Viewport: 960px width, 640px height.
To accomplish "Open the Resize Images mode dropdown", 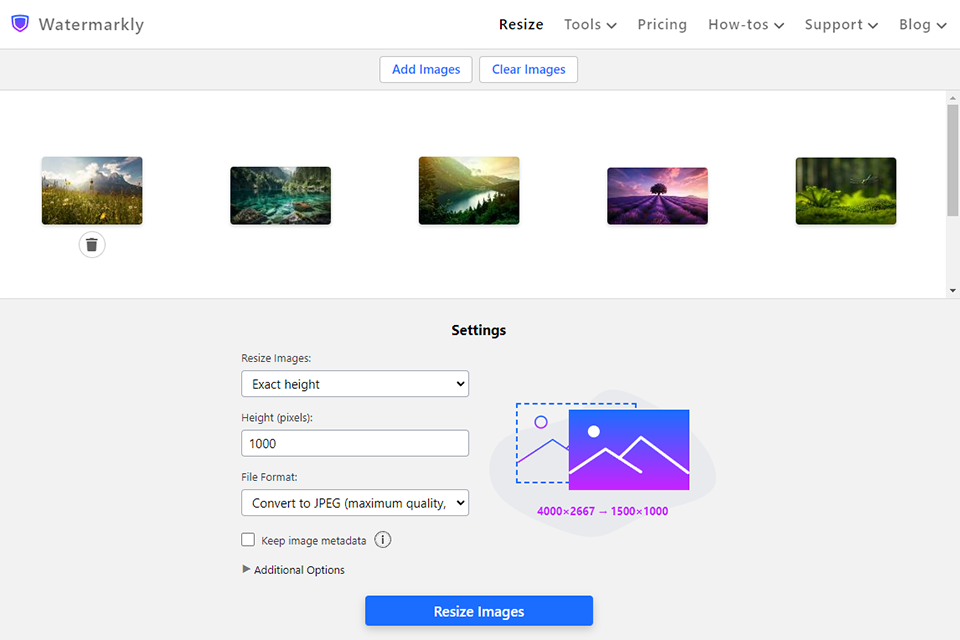I will (x=355, y=384).
